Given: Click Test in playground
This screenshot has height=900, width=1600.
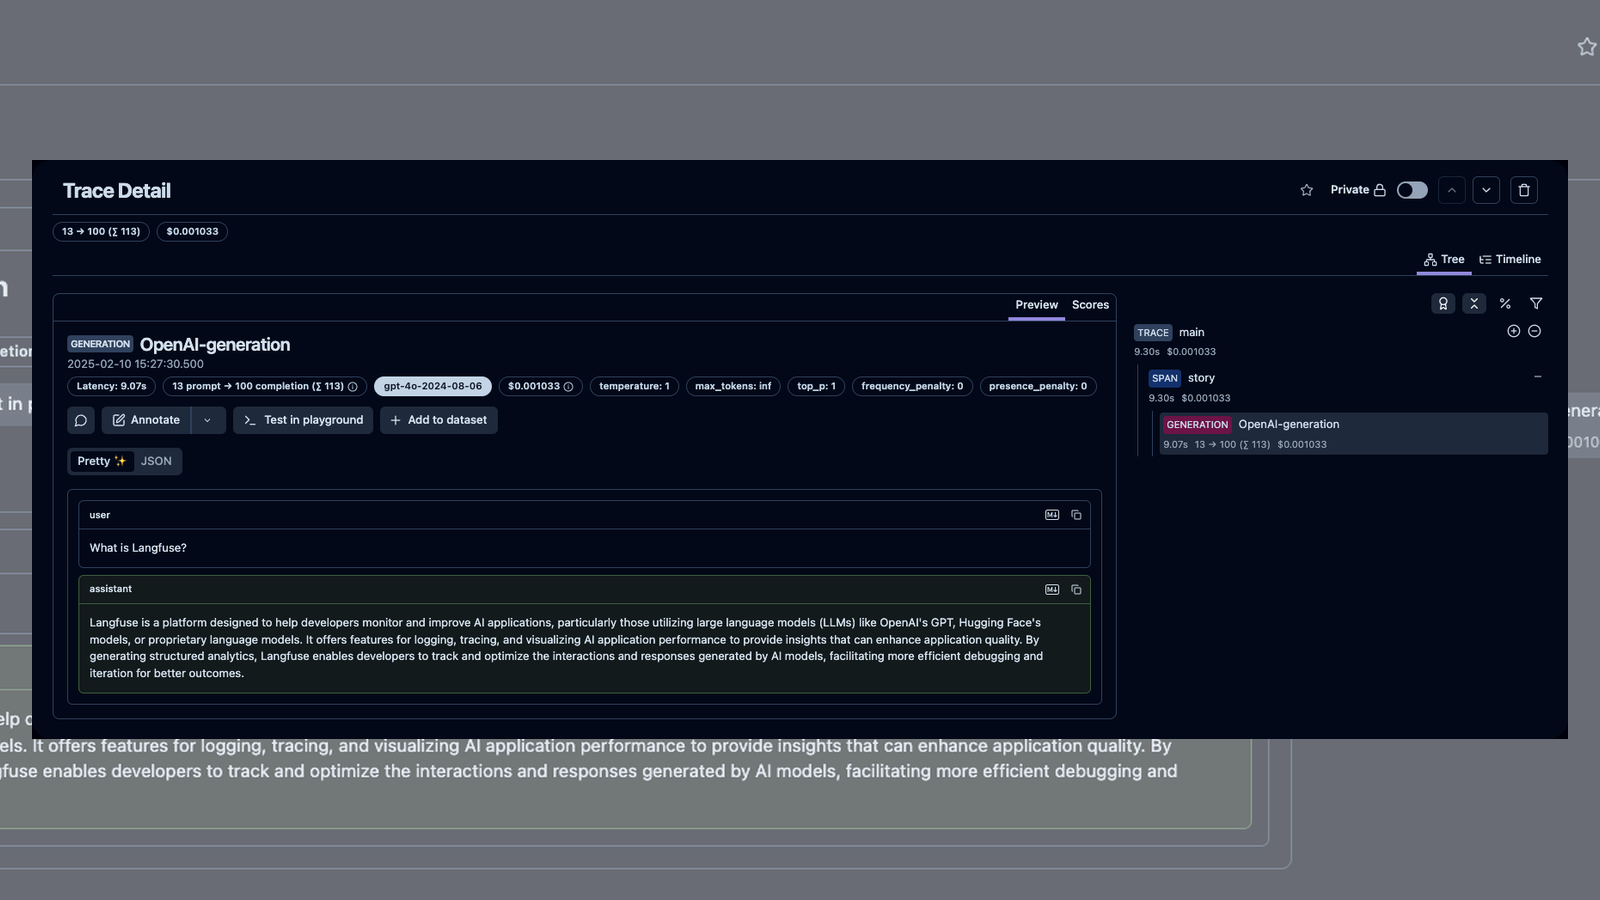Looking at the screenshot, I should coord(303,420).
